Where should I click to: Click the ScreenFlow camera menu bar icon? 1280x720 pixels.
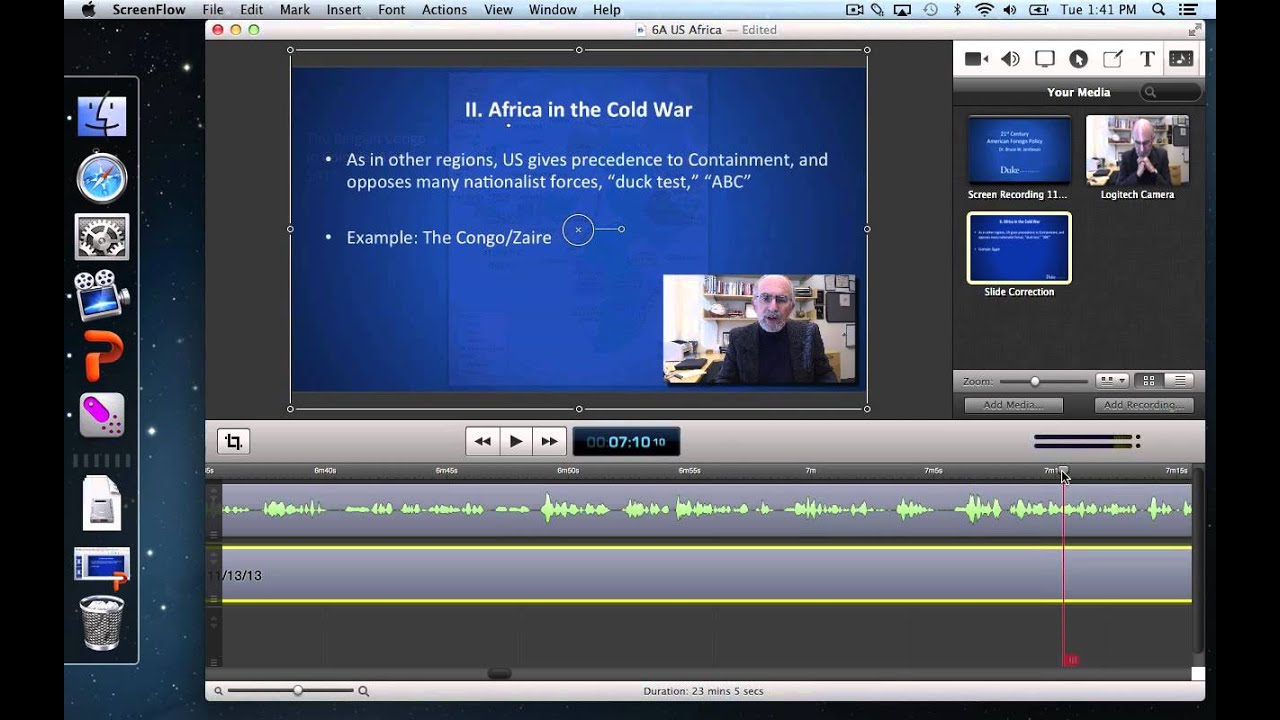coord(854,10)
